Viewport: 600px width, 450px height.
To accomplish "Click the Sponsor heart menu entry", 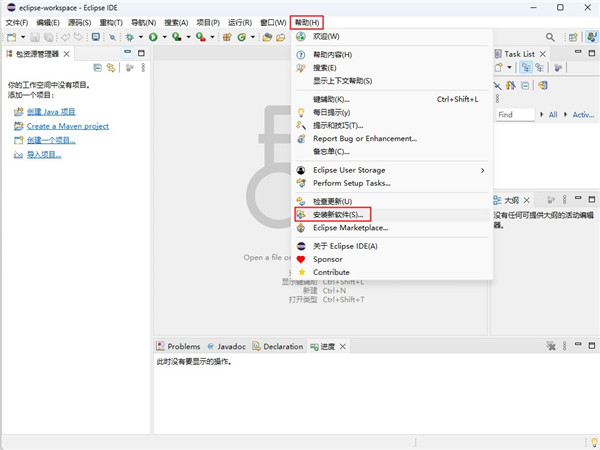I will (327, 259).
